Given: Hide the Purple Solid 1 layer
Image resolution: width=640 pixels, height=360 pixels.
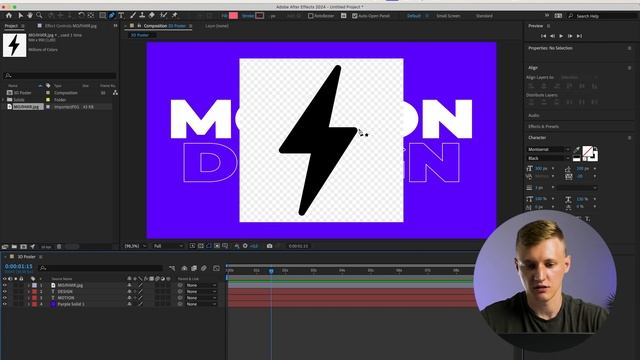Looking at the screenshot, I should [x=4, y=304].
